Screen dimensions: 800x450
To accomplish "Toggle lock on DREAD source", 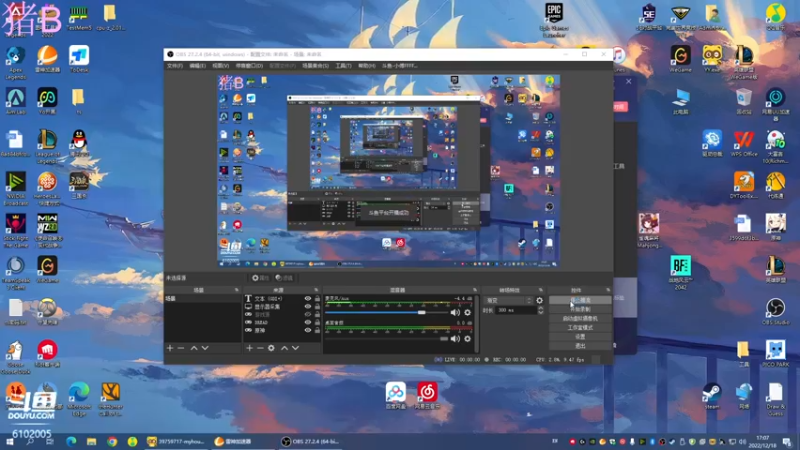I will click(317, 322).
